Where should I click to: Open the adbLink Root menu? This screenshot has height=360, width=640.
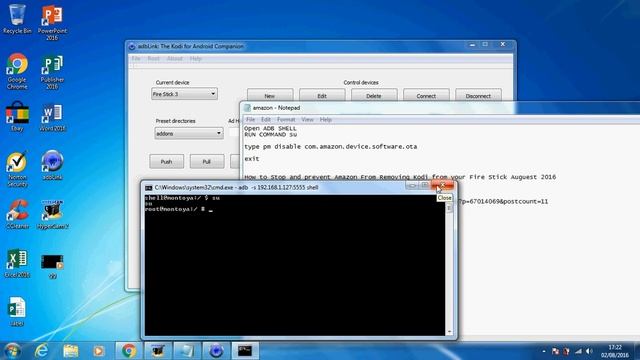(x=153, y=59)
